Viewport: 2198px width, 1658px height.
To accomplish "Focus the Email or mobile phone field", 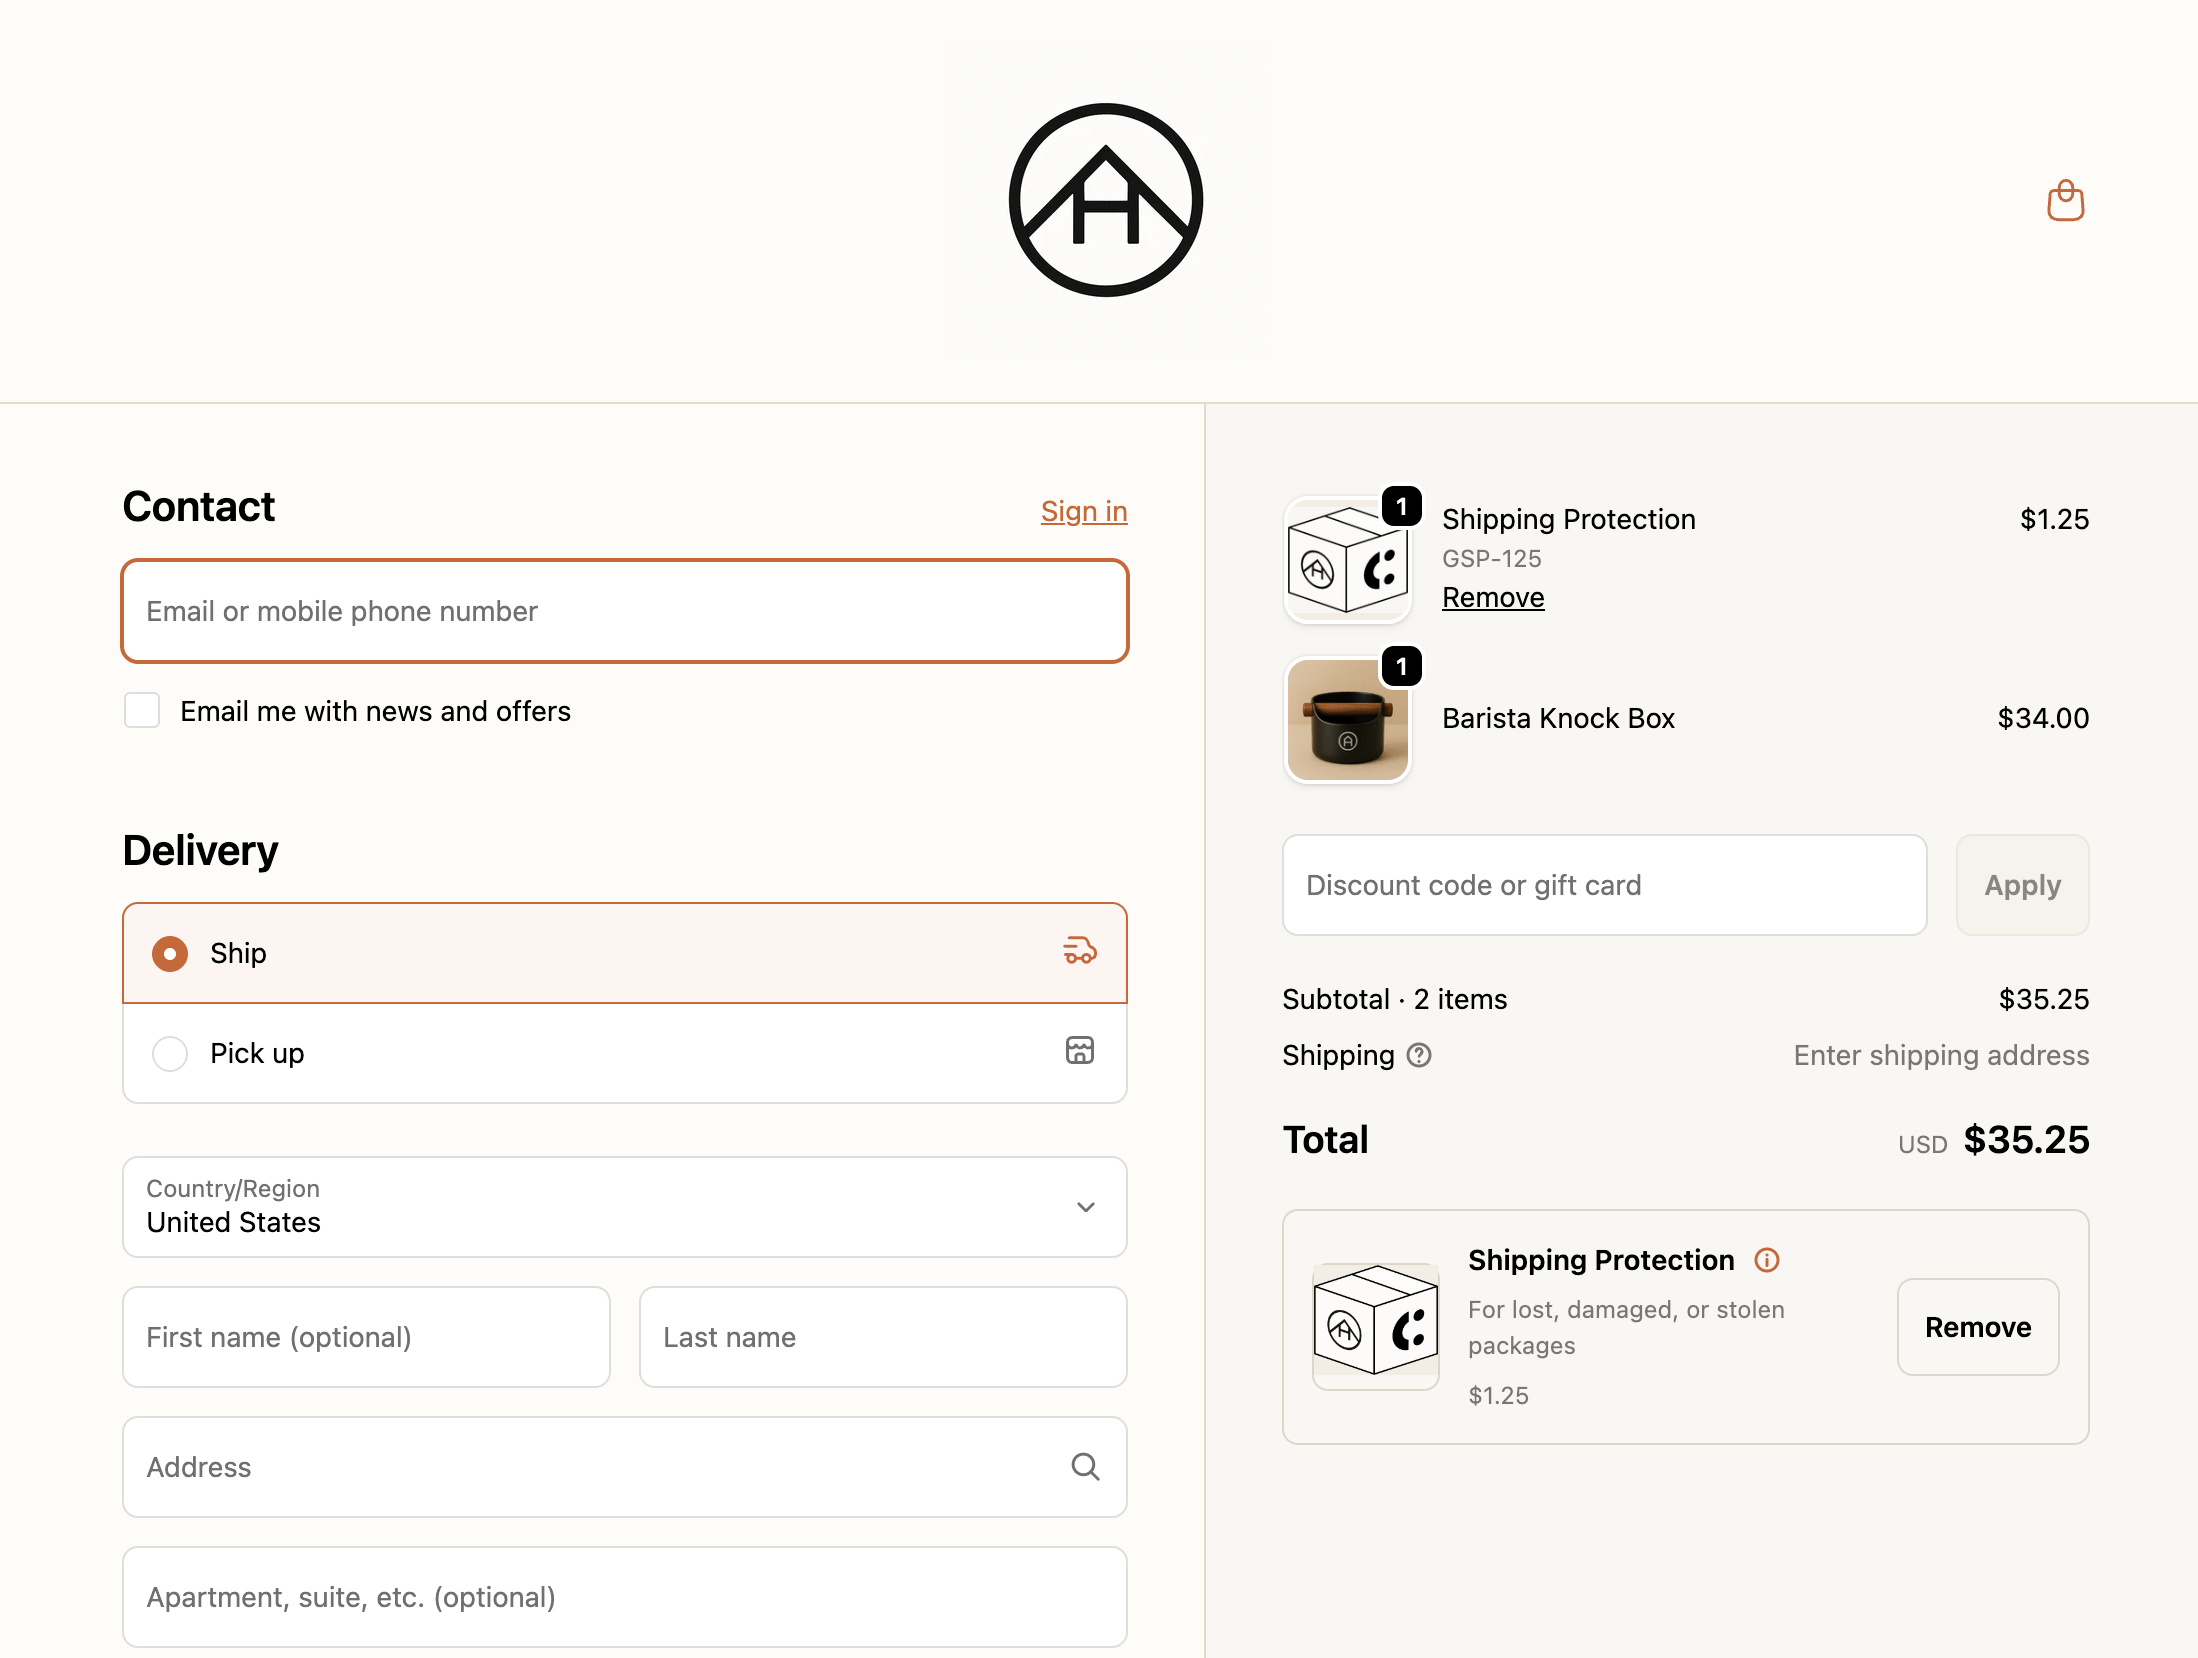I will (x=624, y=611).
